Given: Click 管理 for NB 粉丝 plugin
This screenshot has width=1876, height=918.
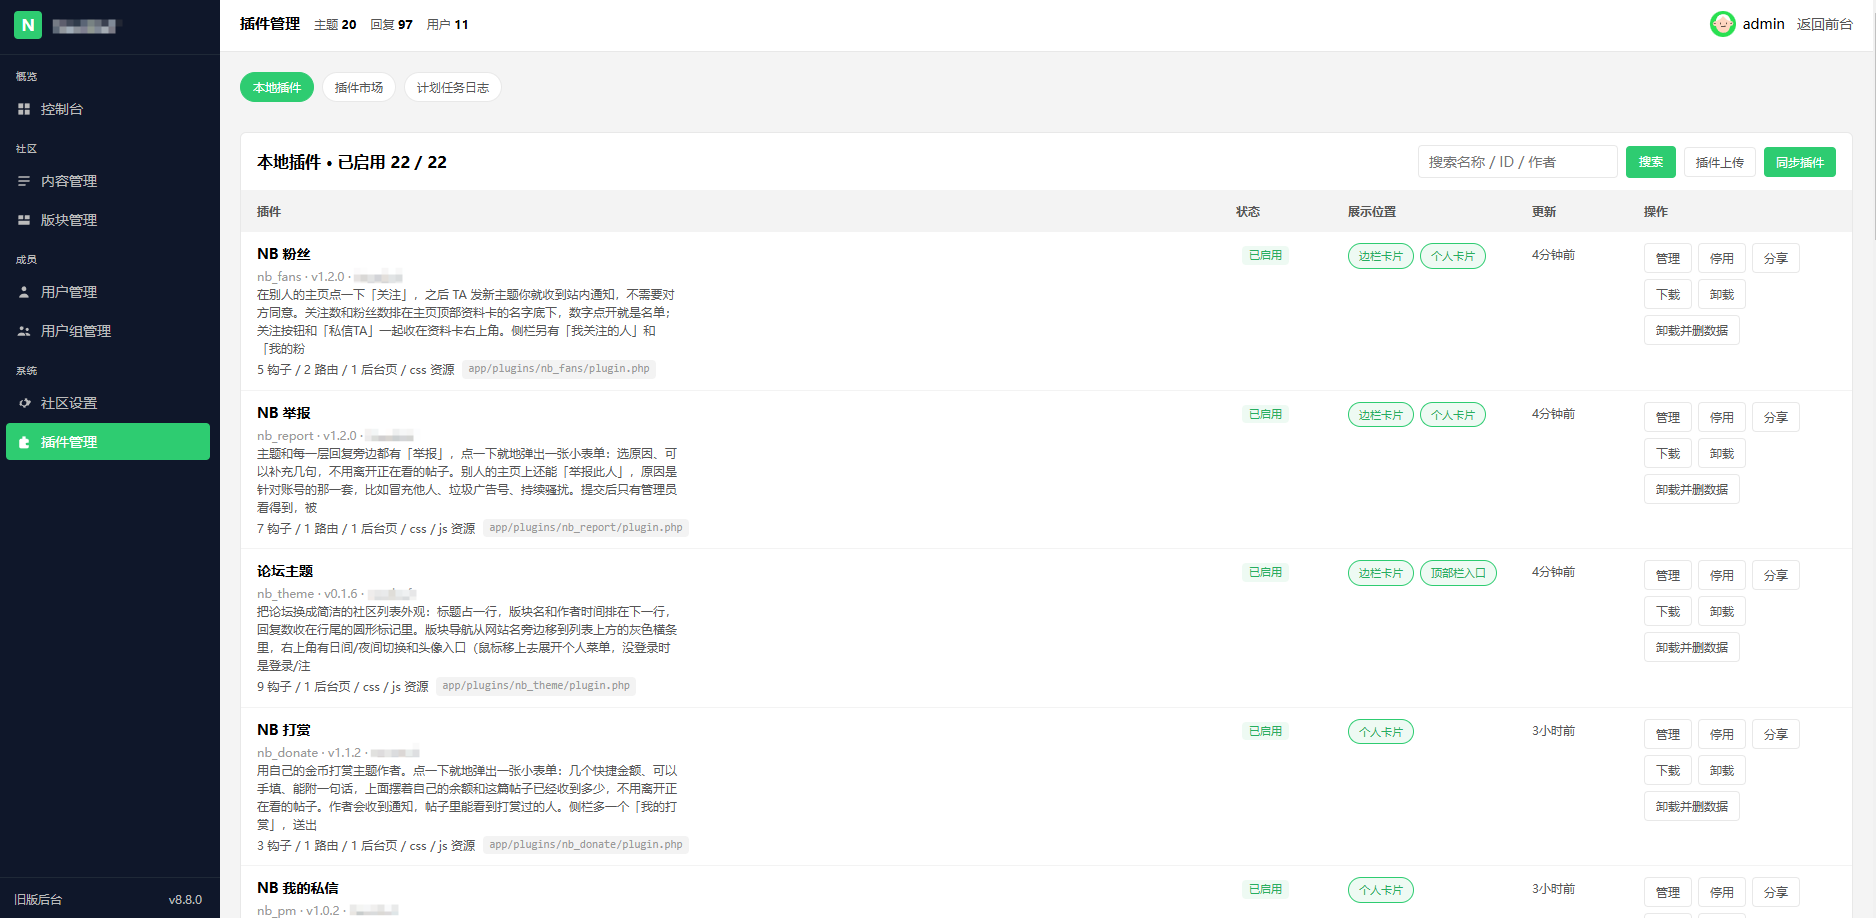Looking at the screenshot, I should pyautogui.click(x=1668, y=258).
